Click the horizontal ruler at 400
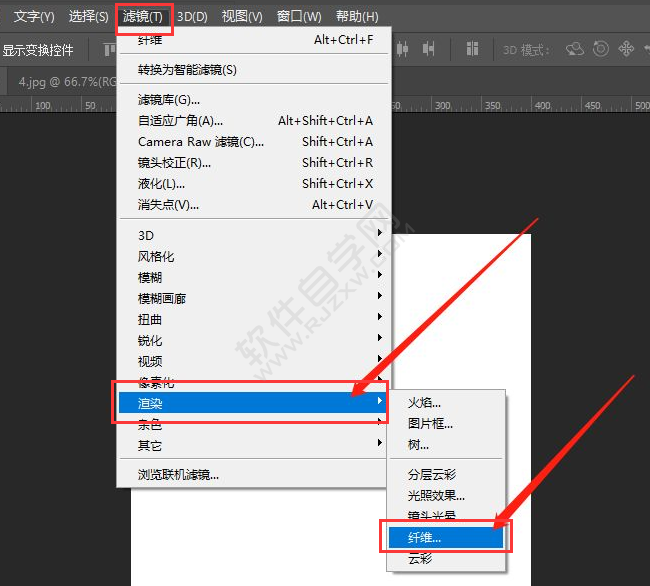Screen dimensions: 650x586 pos(542,106)
